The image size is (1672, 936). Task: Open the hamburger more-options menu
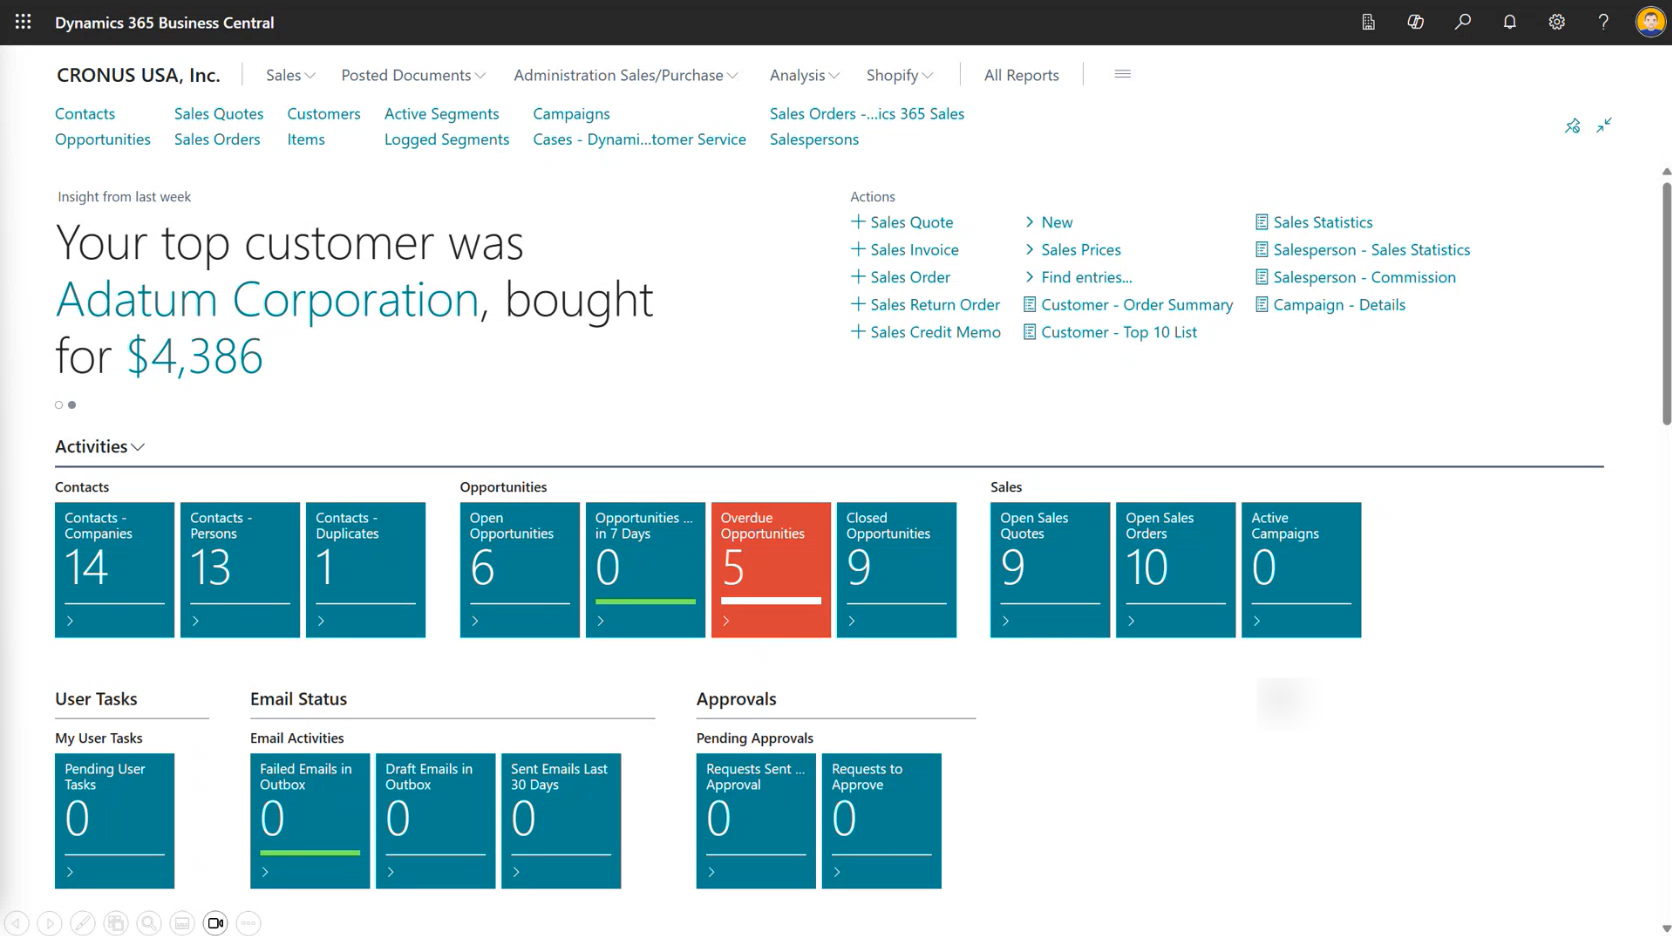click(1122, 74)
